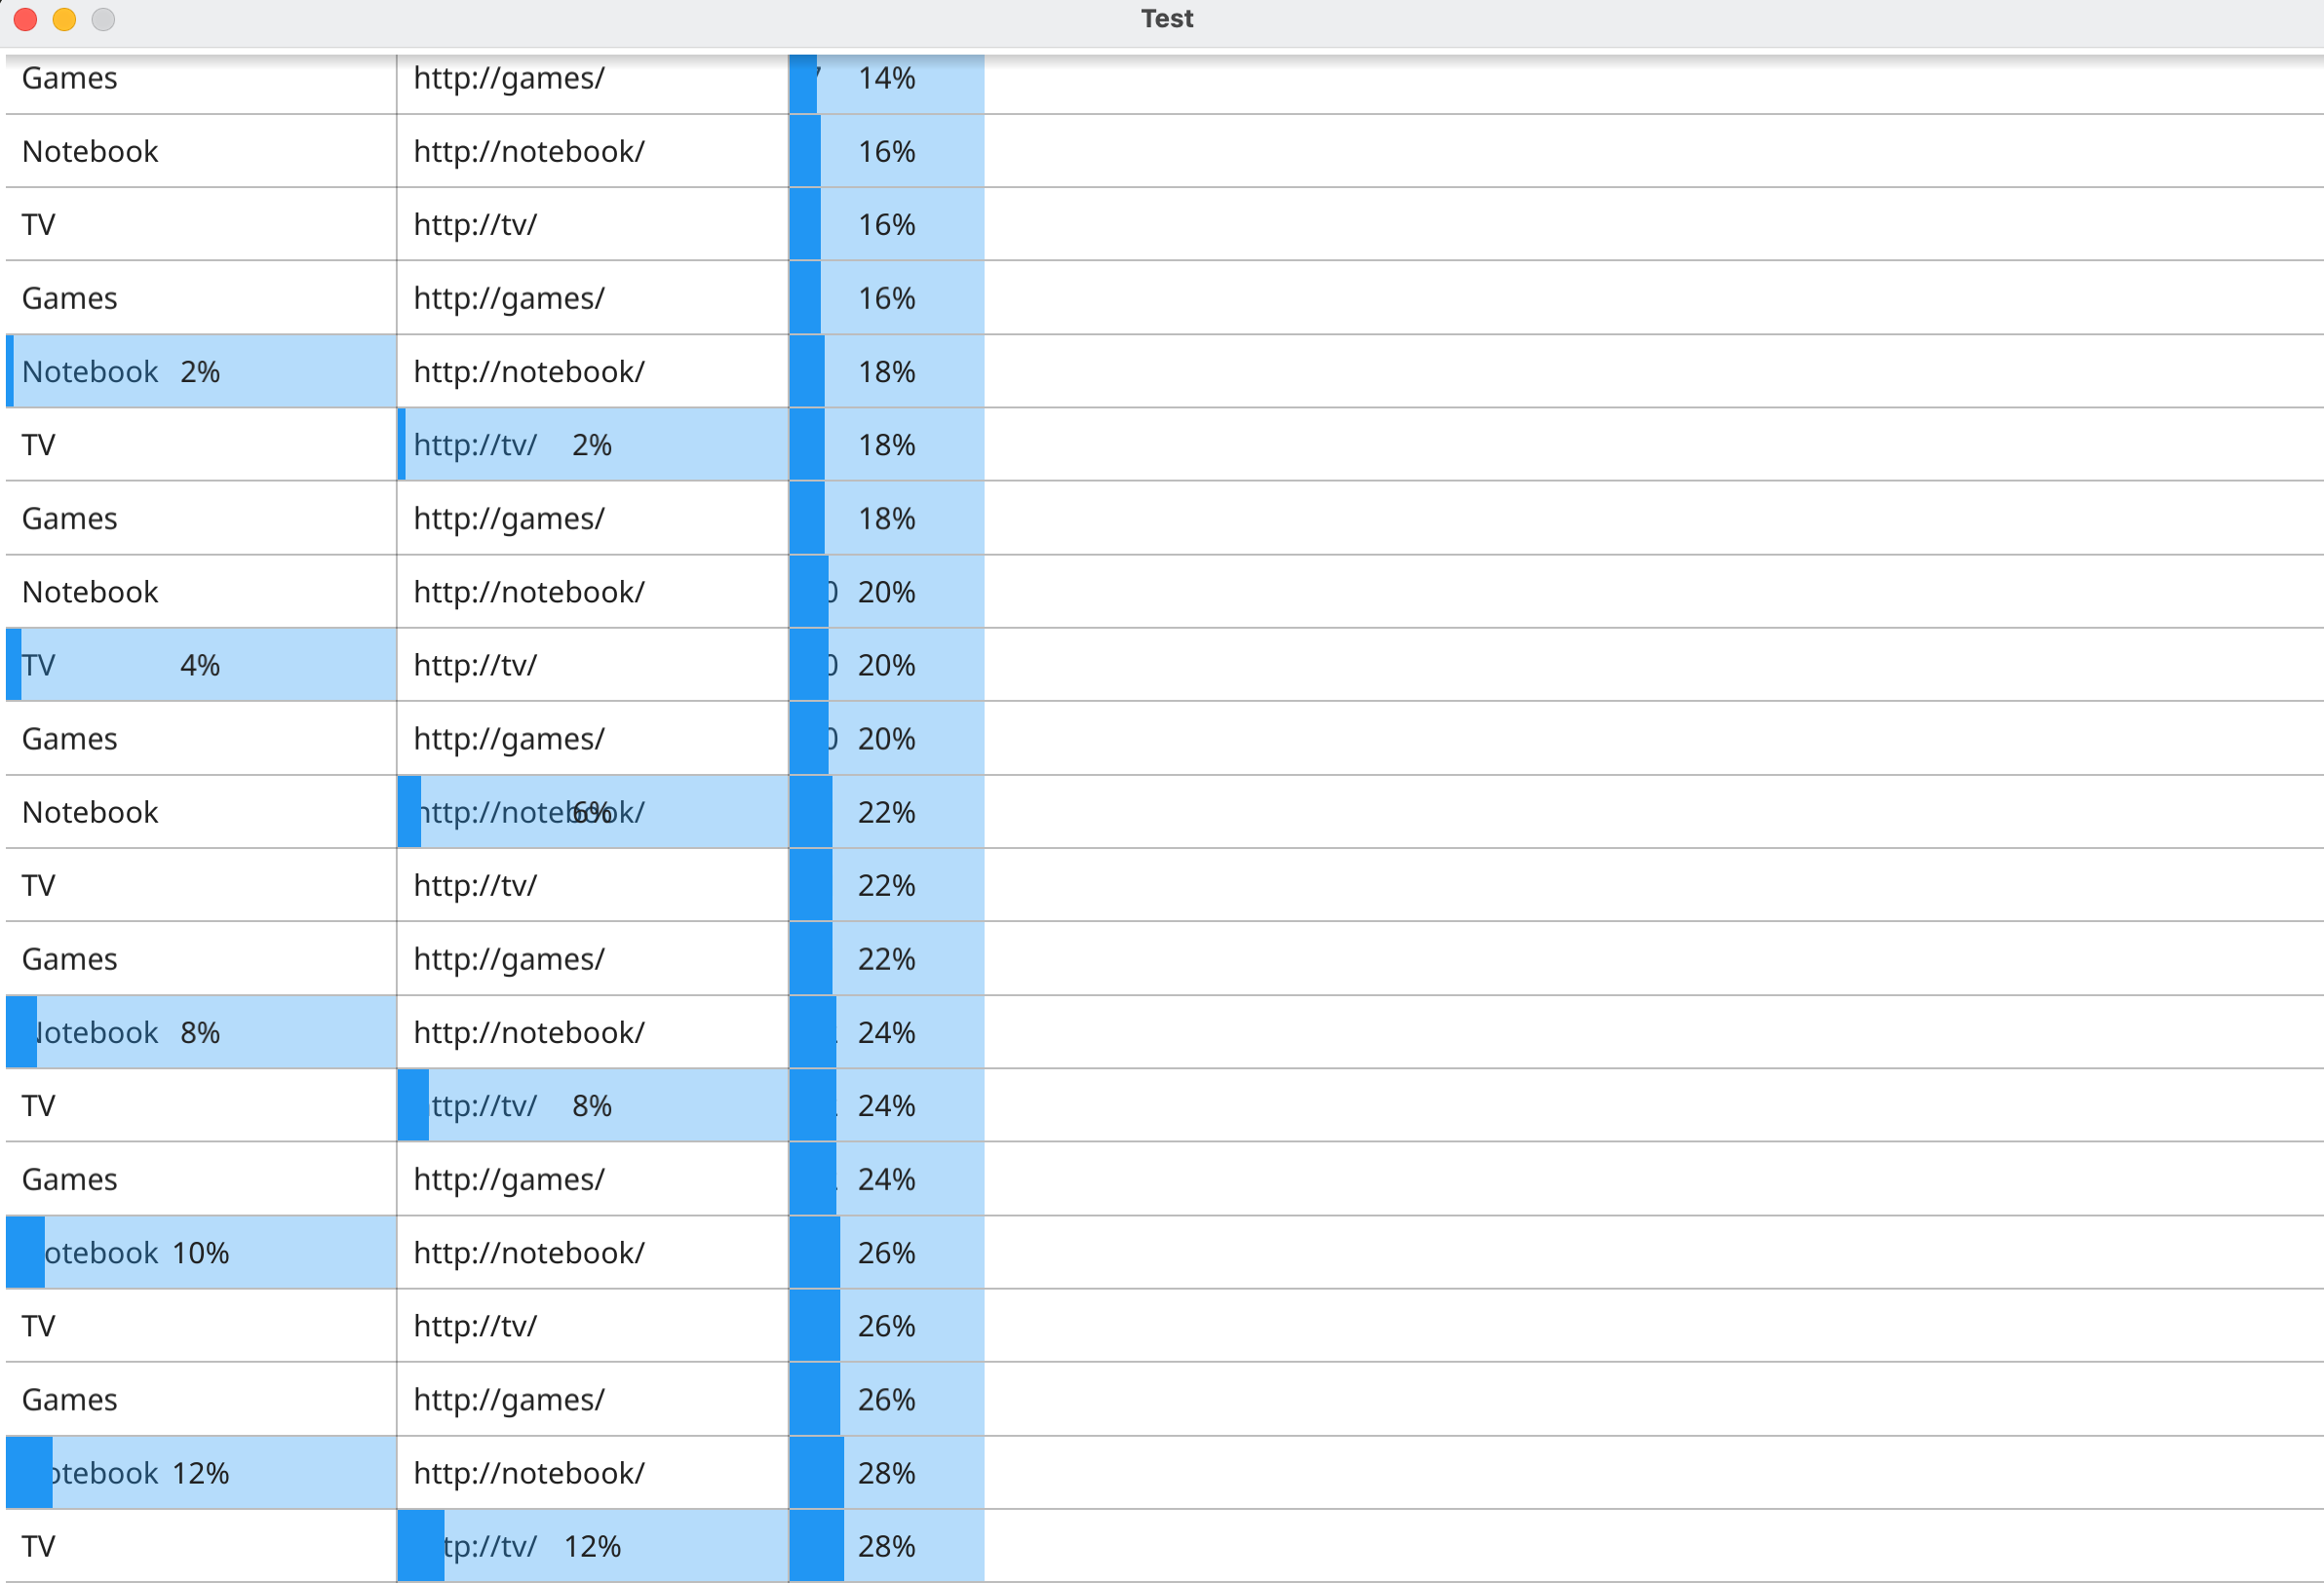
Task: Click the 14% progress bar
Action: (x=885, y=78)
